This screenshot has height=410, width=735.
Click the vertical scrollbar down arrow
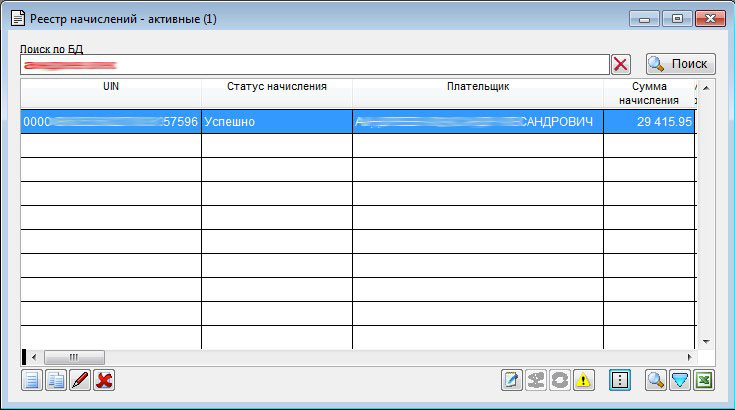pyautogui.click(x=704, y=341)
